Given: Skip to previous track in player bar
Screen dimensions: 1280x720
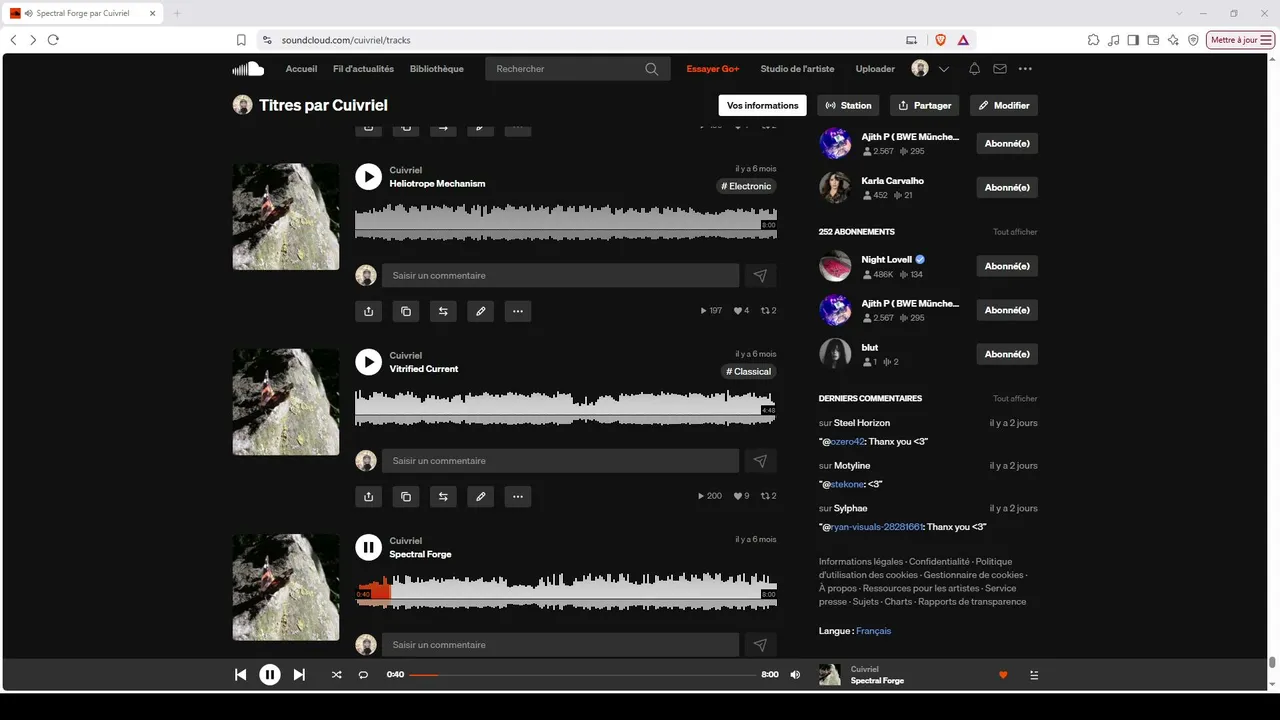Looking at the screenshot, I should click(x=240, y=675).
